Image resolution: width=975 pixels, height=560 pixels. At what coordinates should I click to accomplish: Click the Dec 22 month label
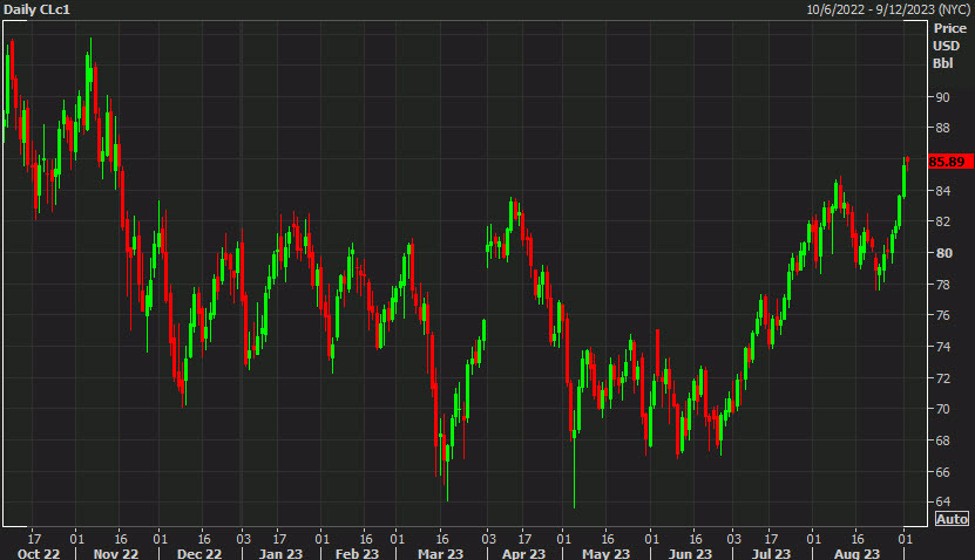coord(200,553)
